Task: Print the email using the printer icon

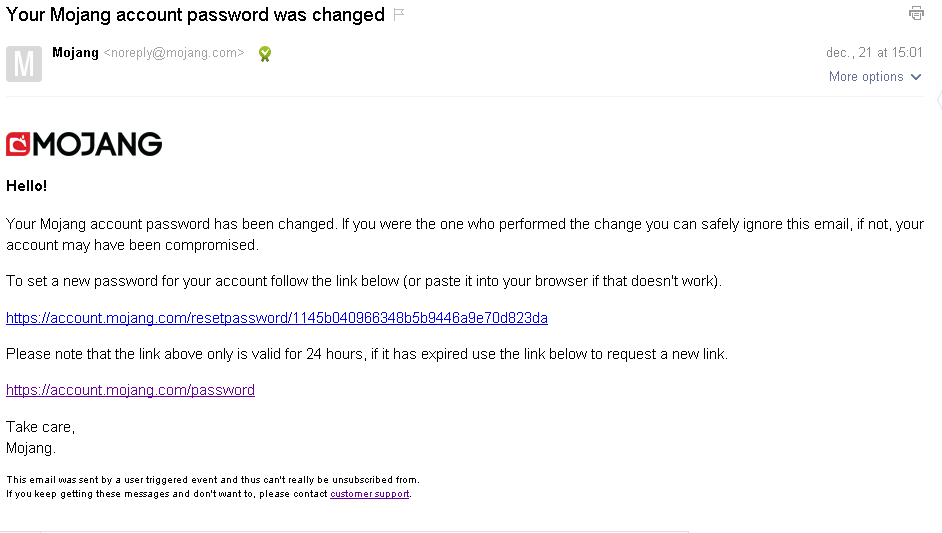Action: point(915,13)
